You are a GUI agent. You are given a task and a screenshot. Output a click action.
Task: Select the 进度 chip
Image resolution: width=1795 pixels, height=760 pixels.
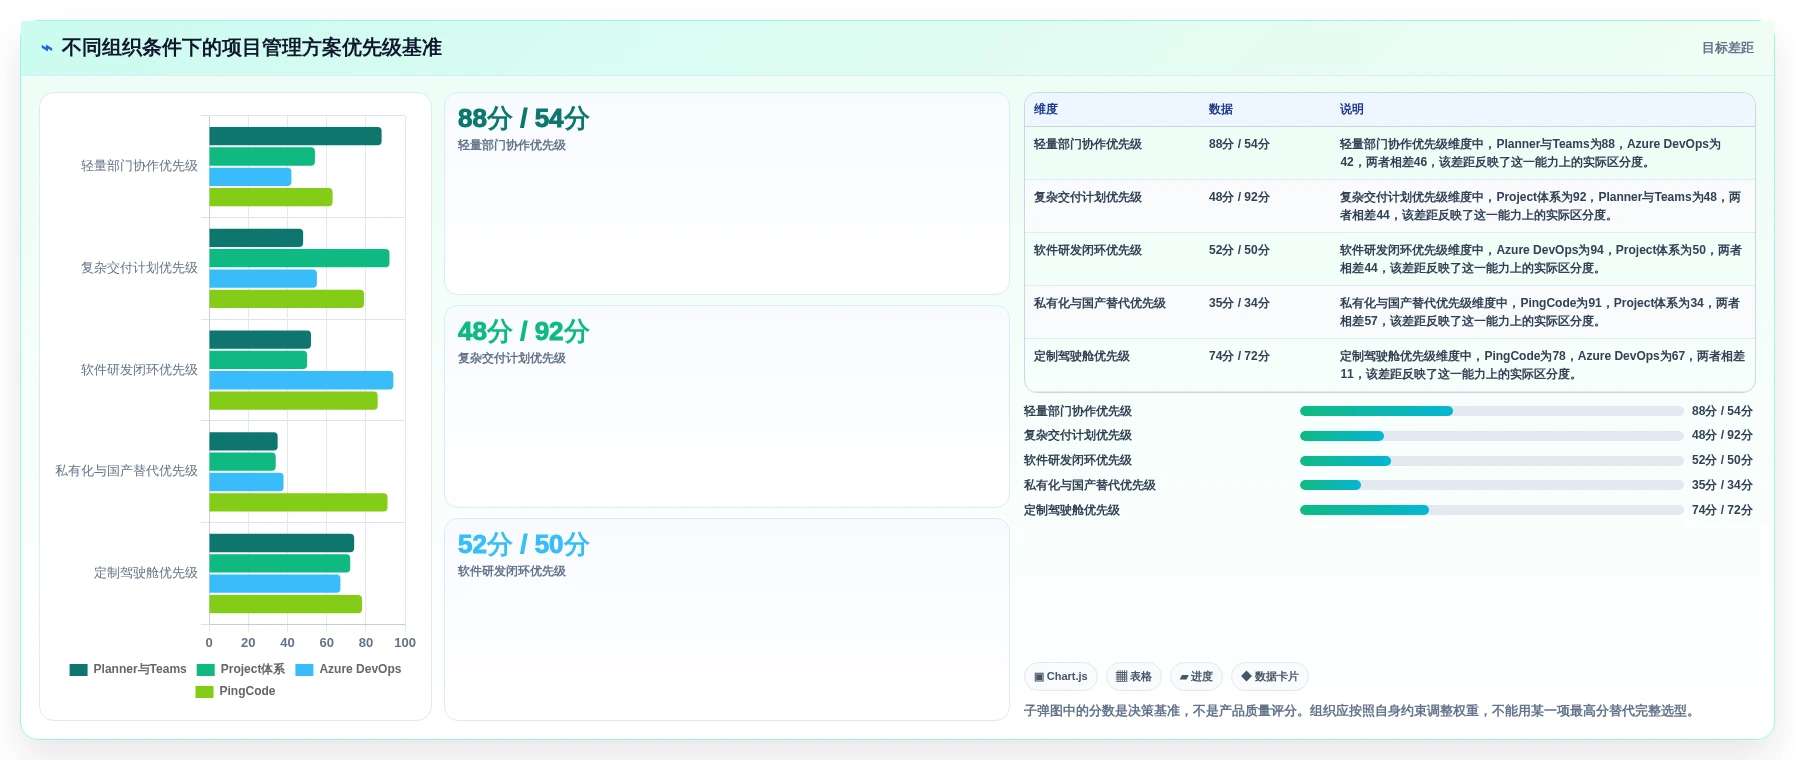[x=1196, y=677]
